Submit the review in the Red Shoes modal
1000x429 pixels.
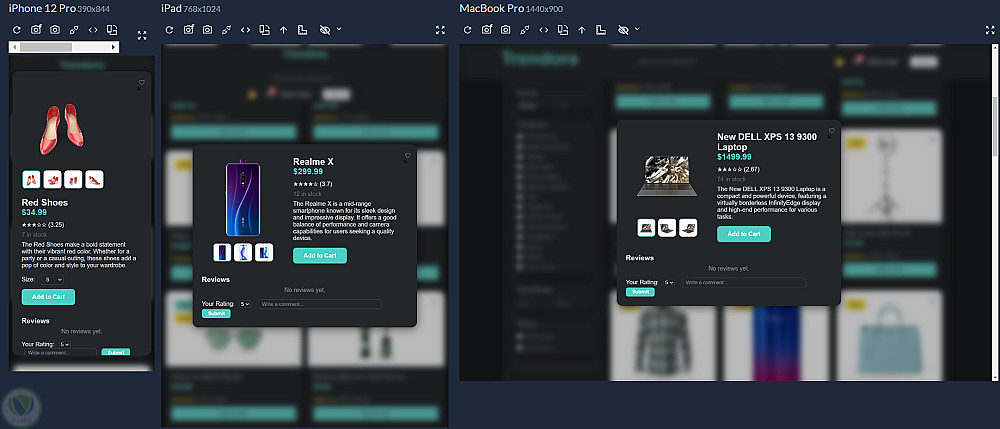(116, 352)
